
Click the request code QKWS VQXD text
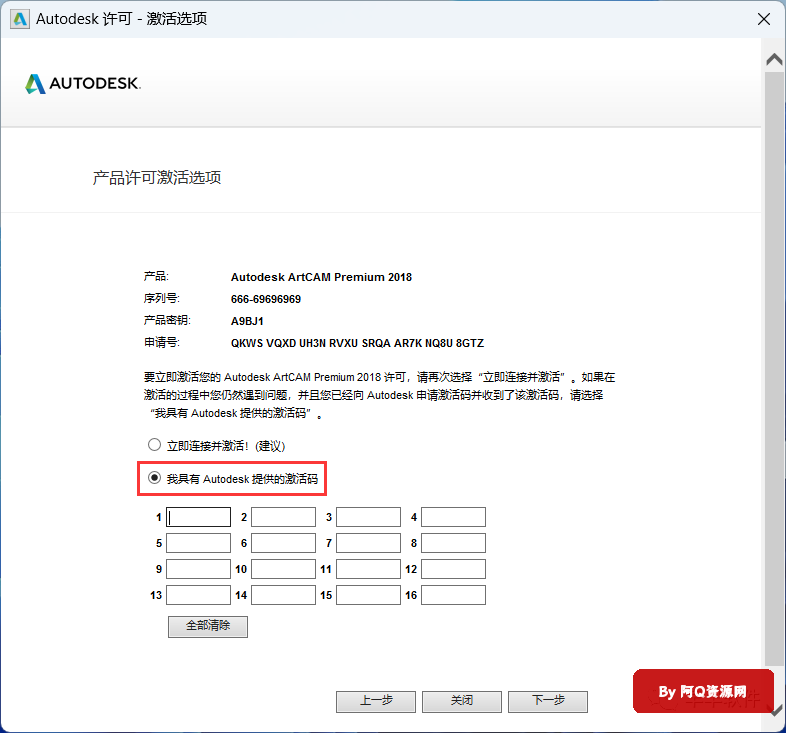357,343
